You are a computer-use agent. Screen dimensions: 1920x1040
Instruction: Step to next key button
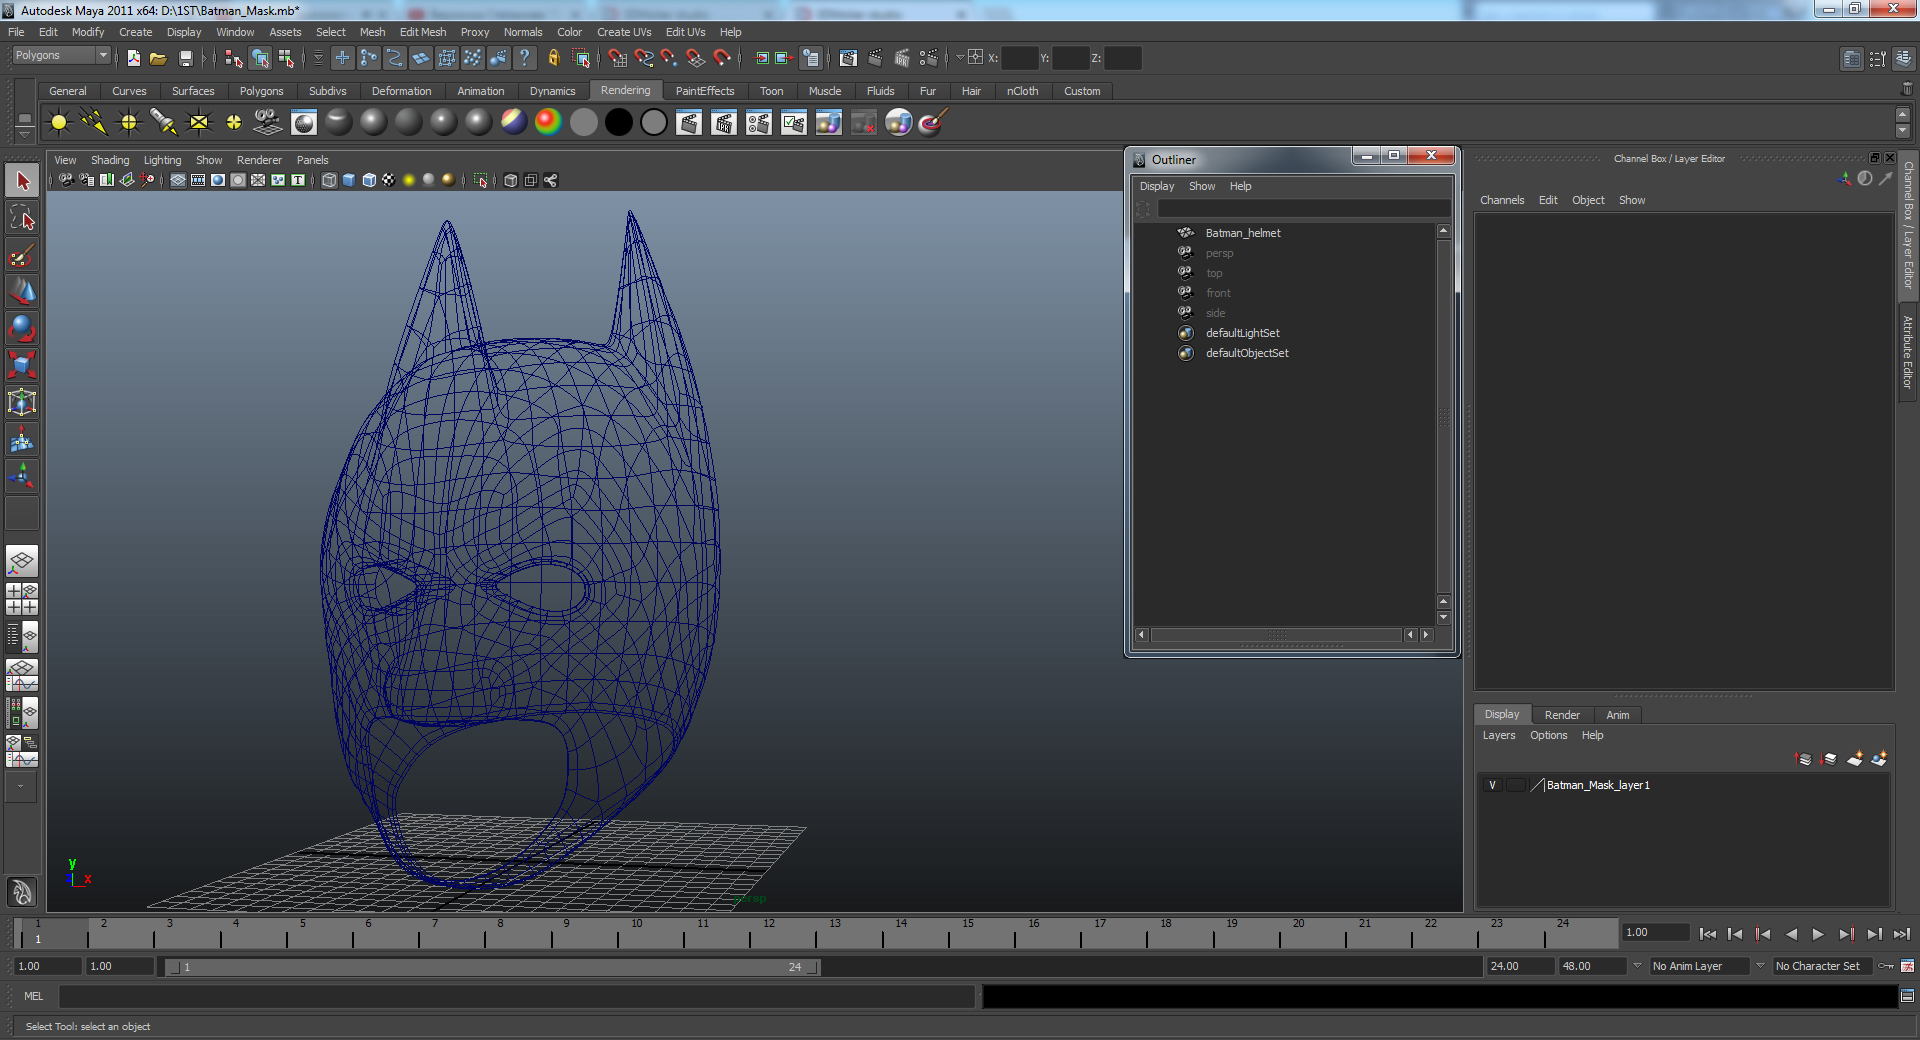click(1846, 934)
